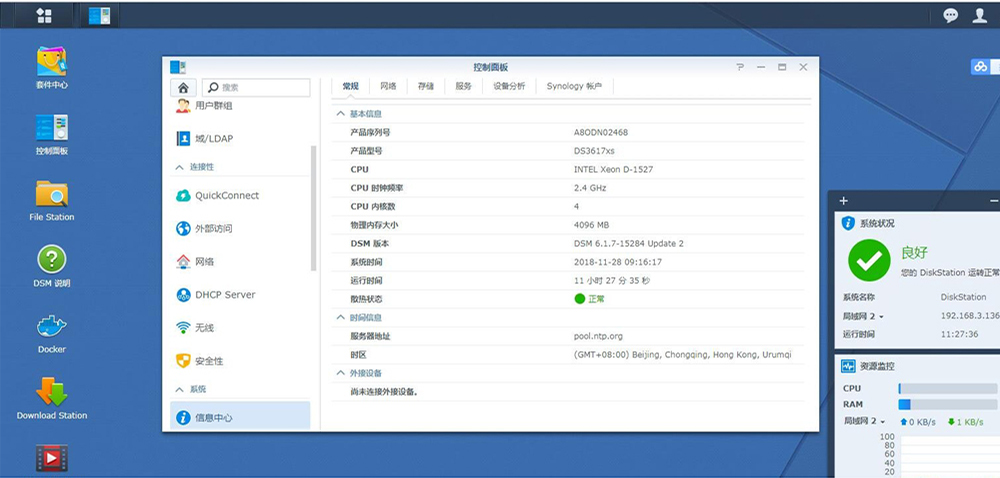The height and width of the screenshot is (478, 1000).
Task: Switch to the Synology 帐户 tab
Action: point(574,87)
